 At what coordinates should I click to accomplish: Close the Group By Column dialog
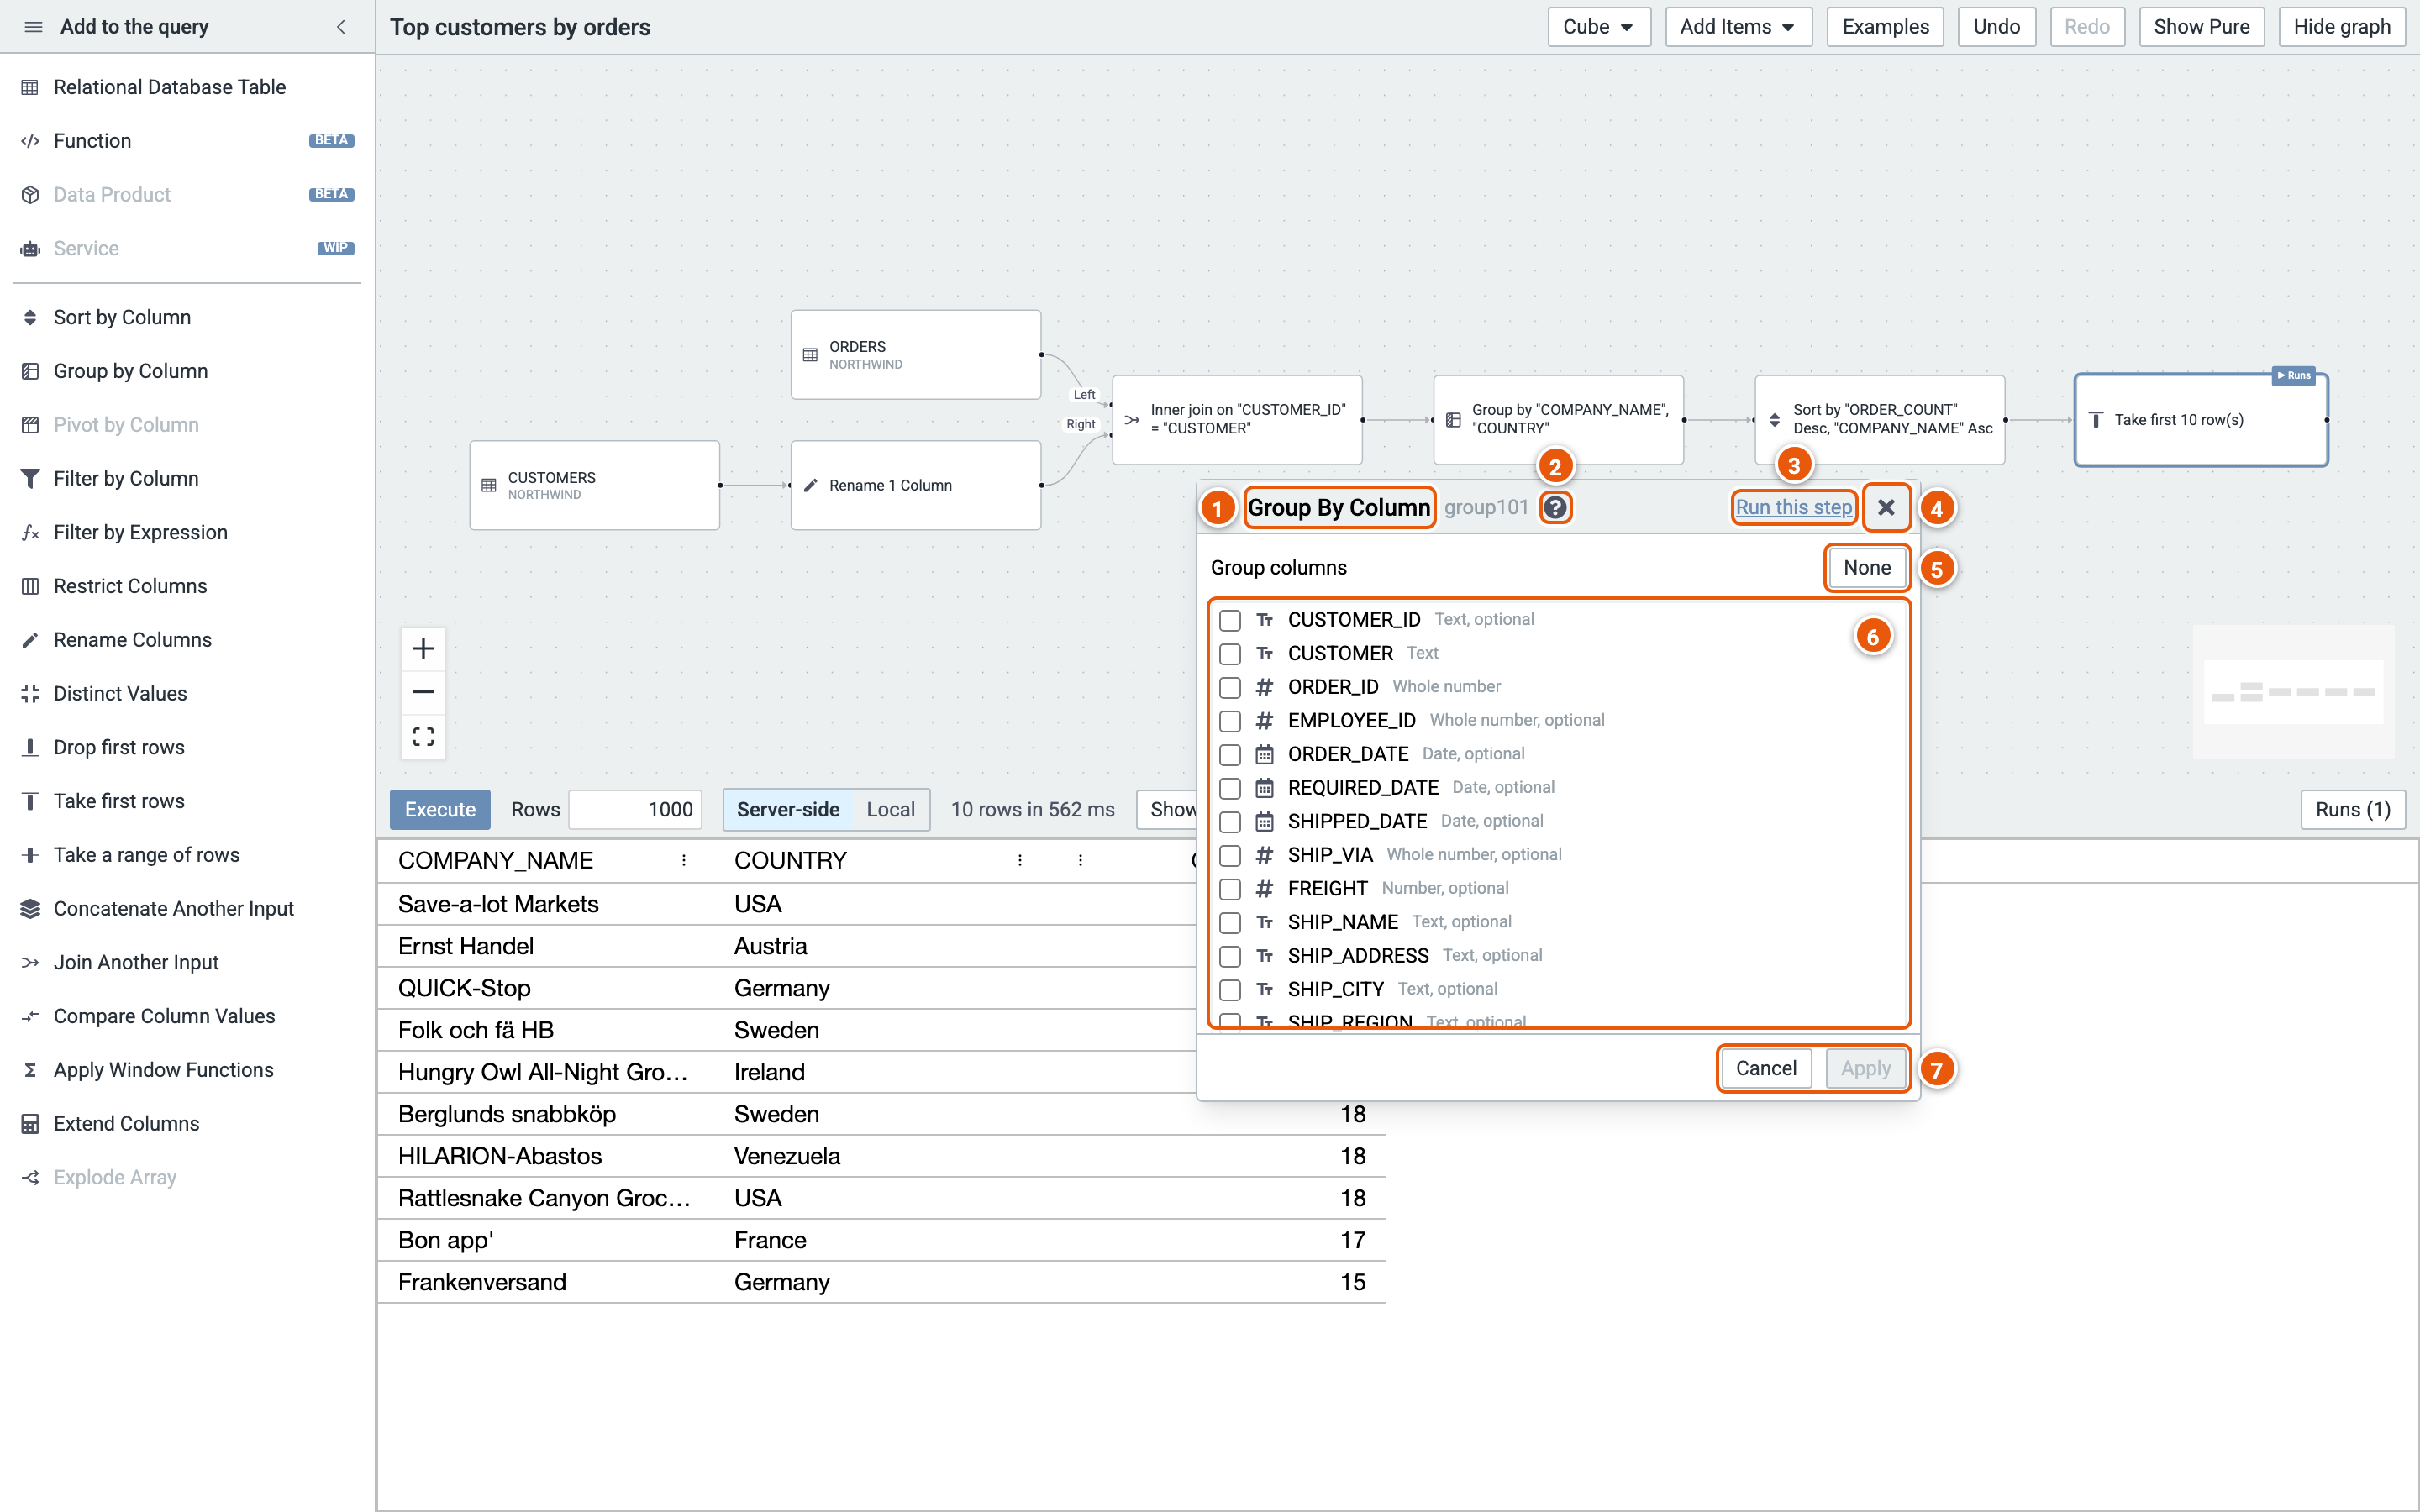(x=1885, y=507)
